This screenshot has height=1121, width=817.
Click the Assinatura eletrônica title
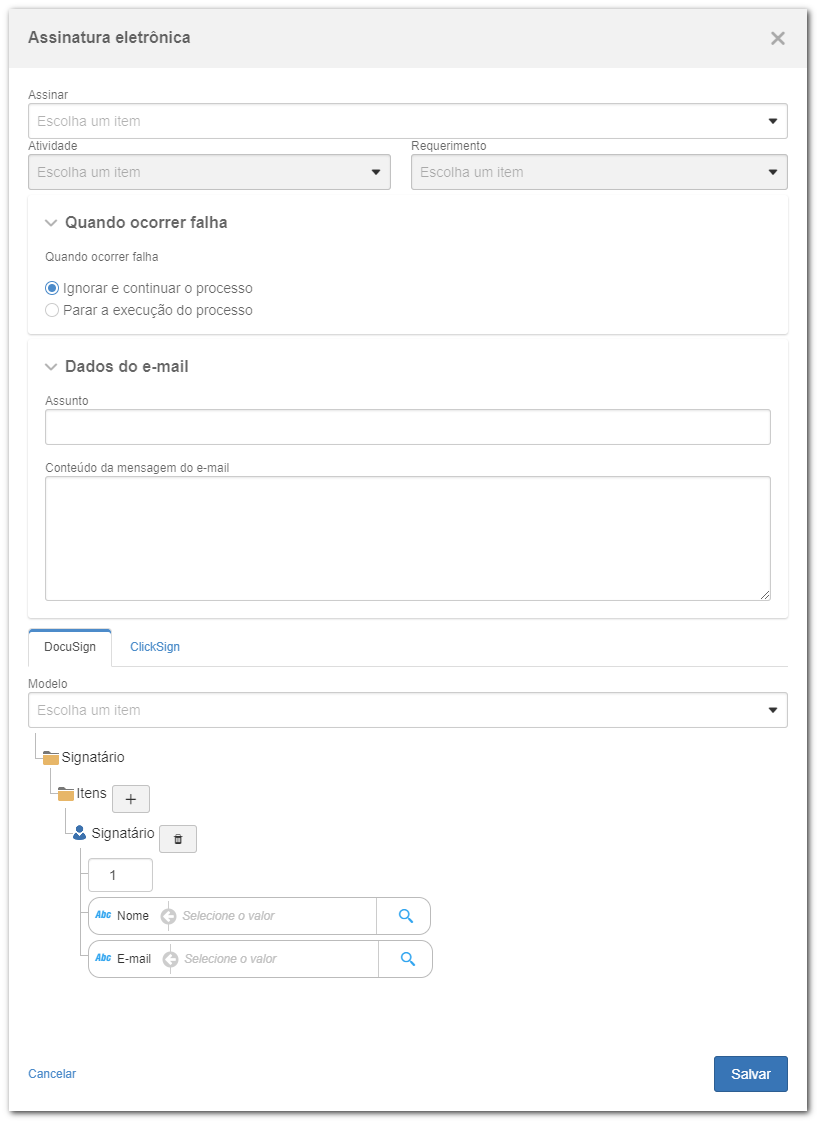click(109, 37)
